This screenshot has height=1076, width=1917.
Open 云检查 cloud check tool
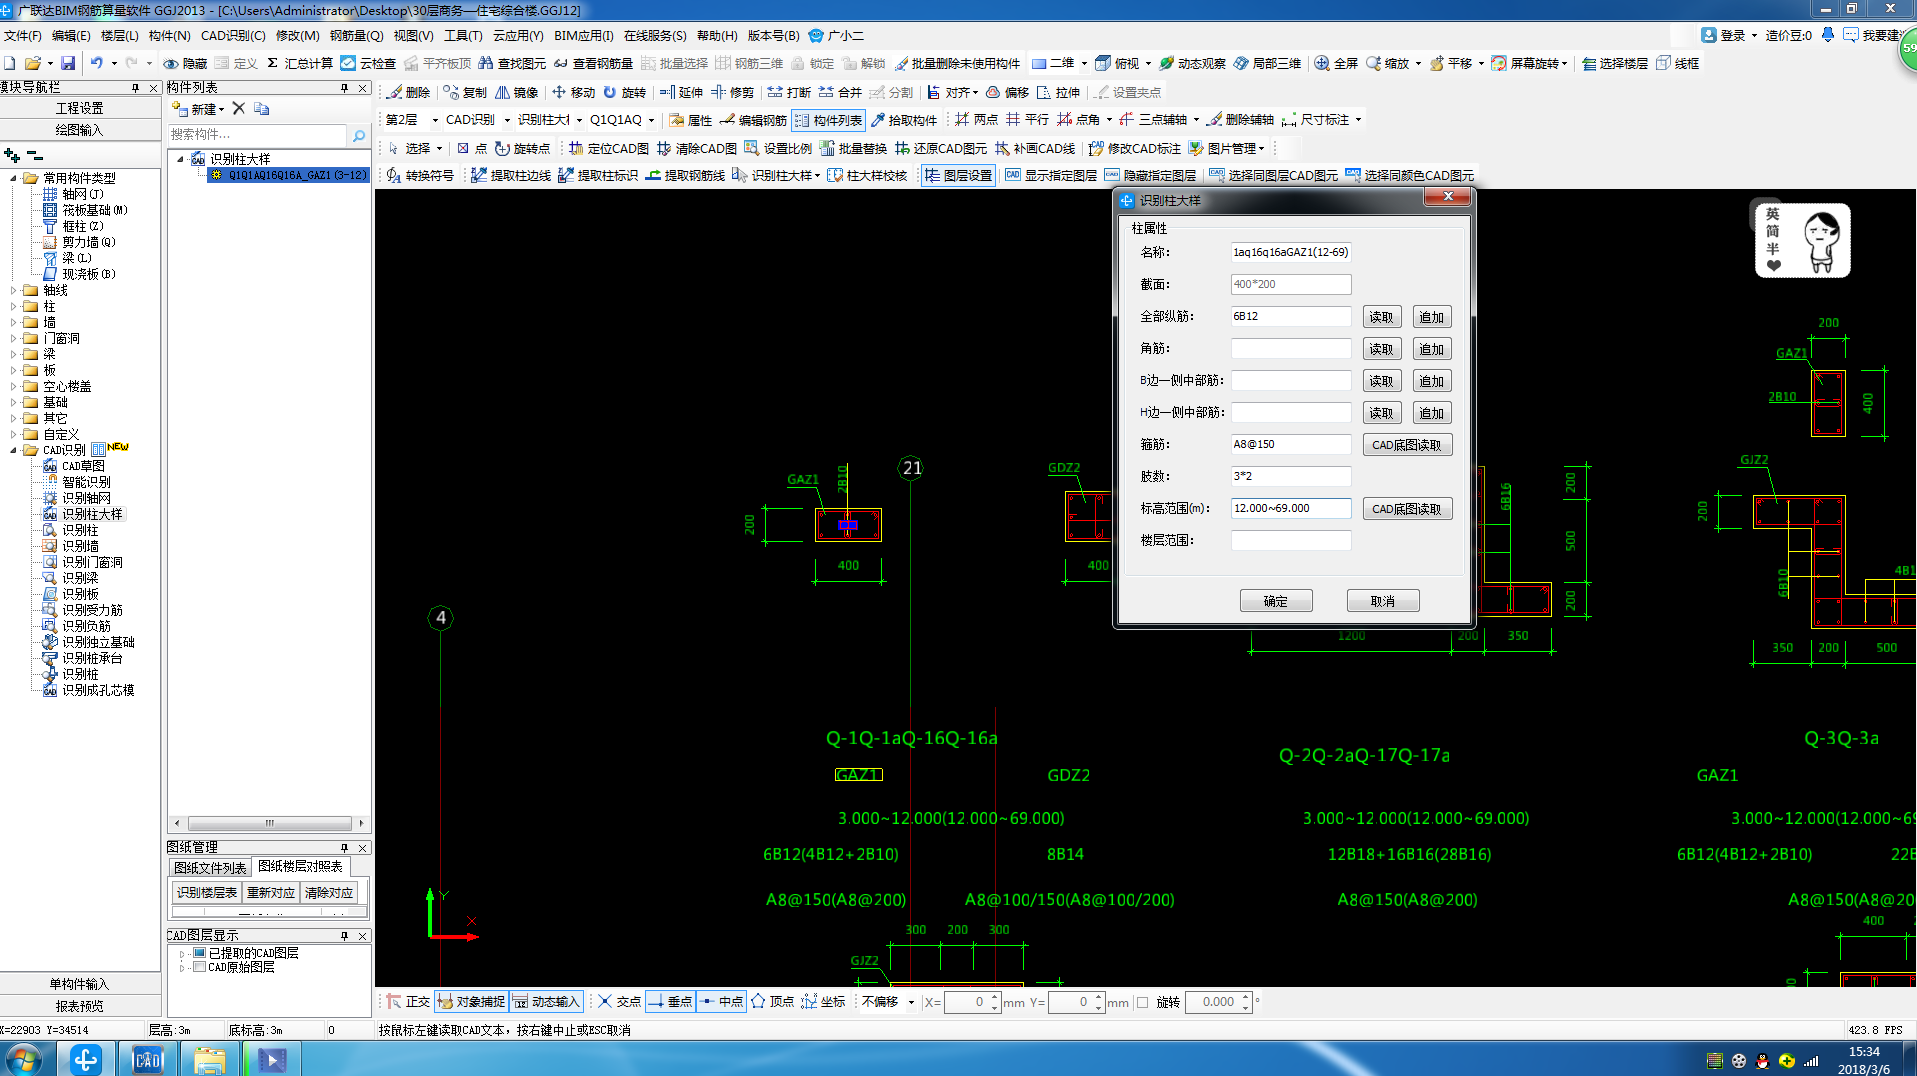pos(368,63)
